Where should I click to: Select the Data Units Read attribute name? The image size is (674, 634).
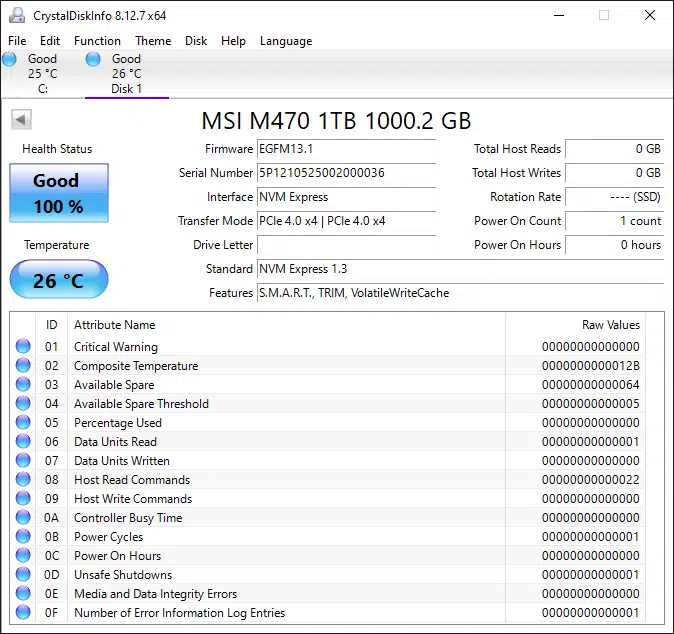115,441
